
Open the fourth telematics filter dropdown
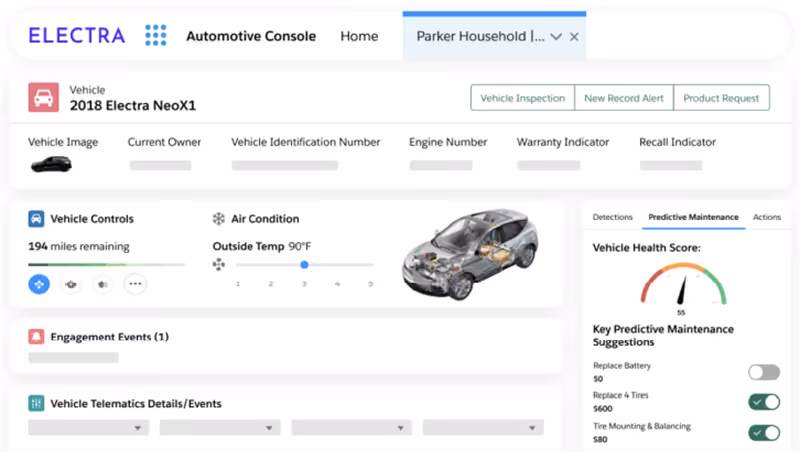coord(483,428)
